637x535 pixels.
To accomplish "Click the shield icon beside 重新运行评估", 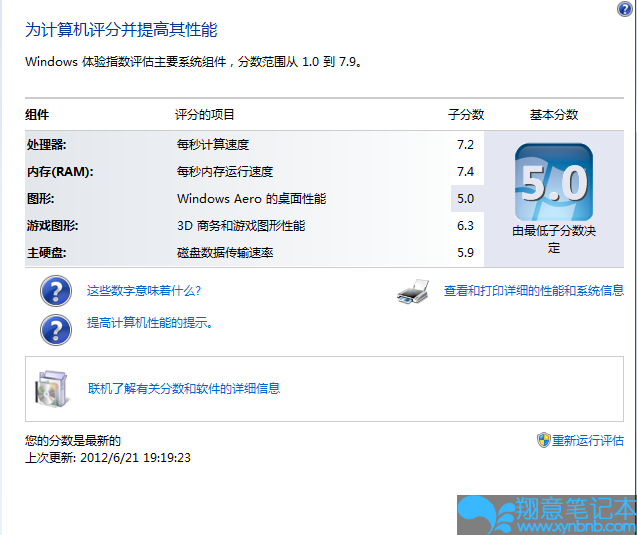I will click(544, 440).
